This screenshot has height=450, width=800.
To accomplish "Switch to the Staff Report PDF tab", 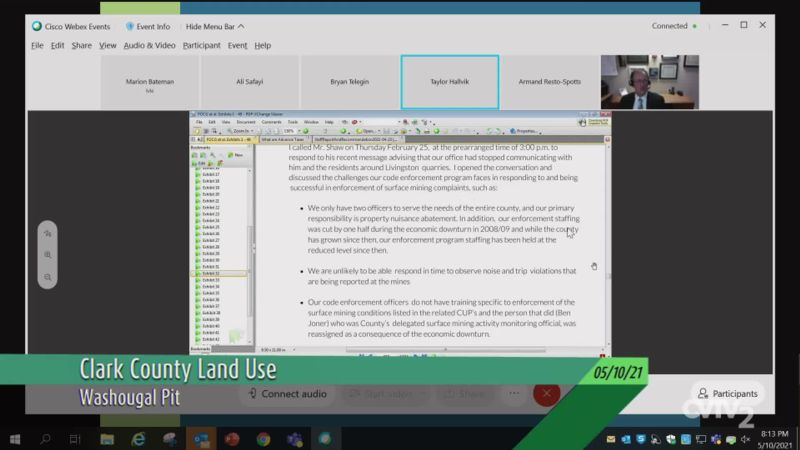I will click(x=356, y=139).
